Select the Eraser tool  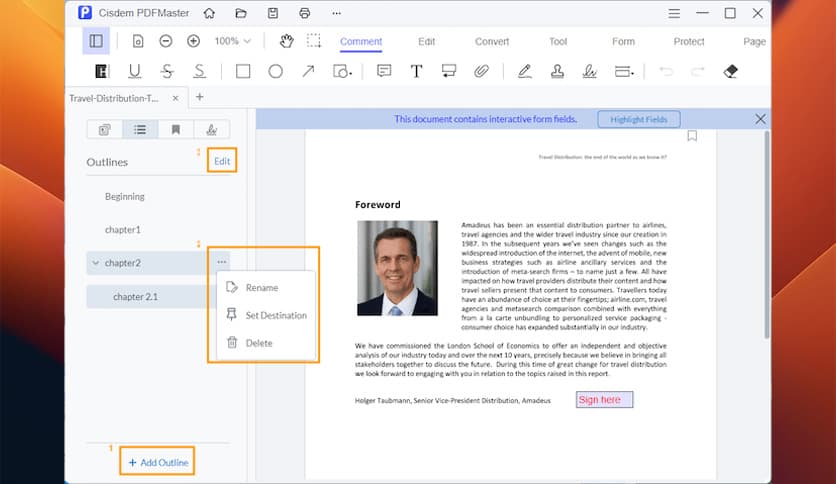click(x=730, y=71)
